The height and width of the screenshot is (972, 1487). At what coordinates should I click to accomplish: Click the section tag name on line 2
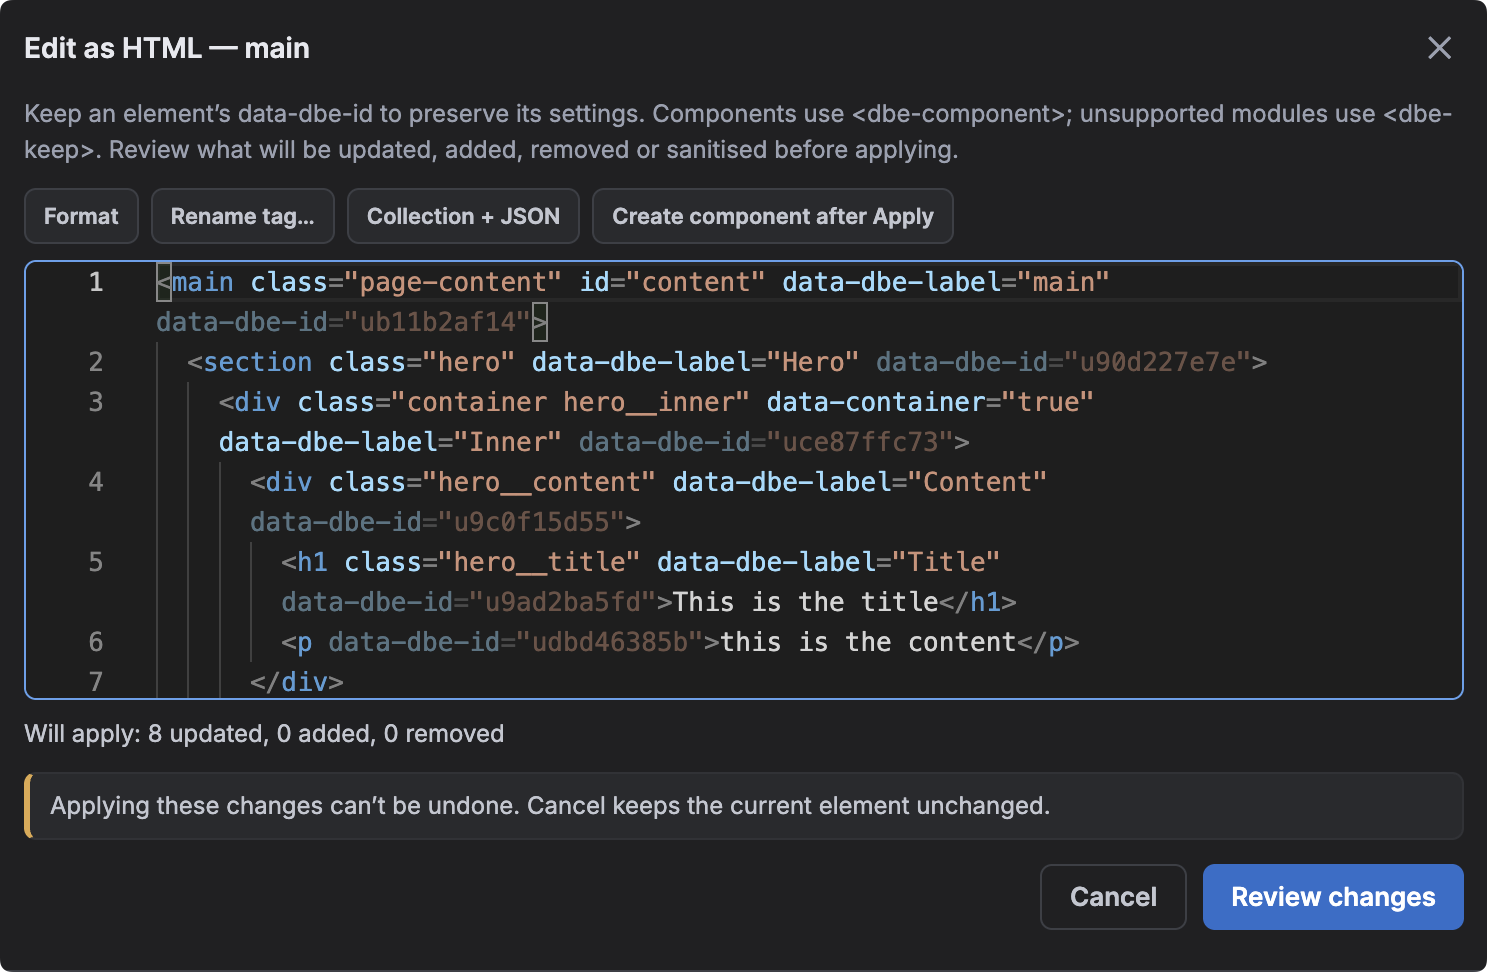pyautogui.click(x=258, y=362)
